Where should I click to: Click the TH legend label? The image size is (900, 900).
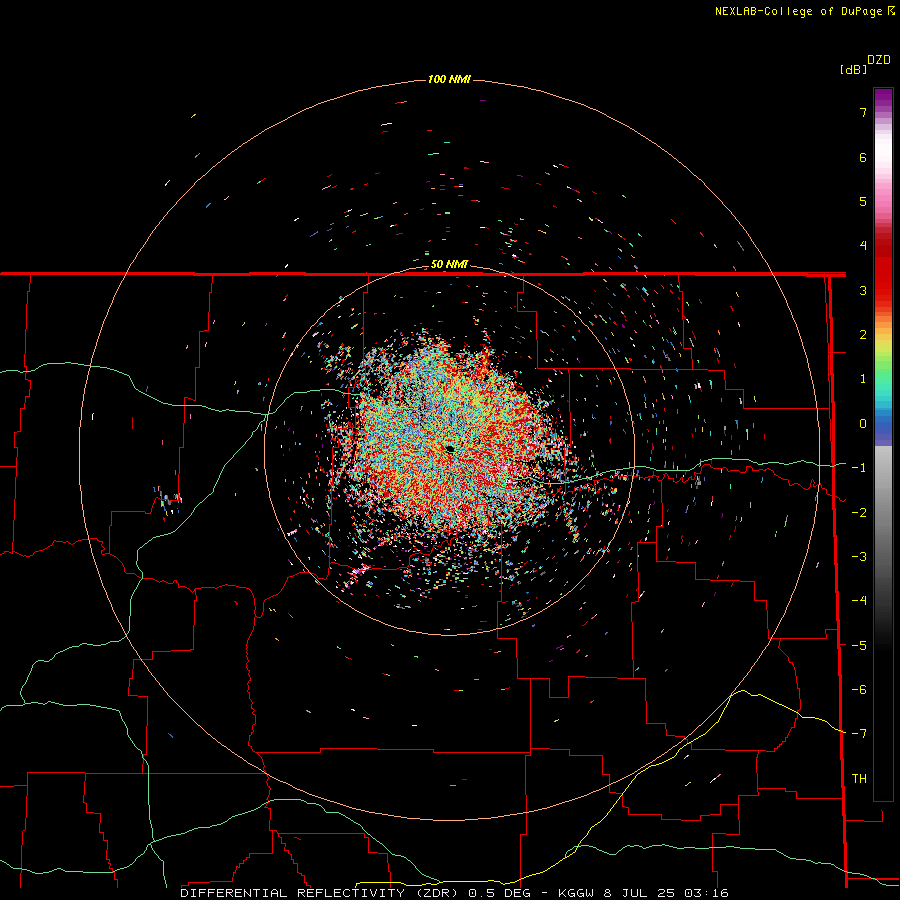(x=859, y=779)
